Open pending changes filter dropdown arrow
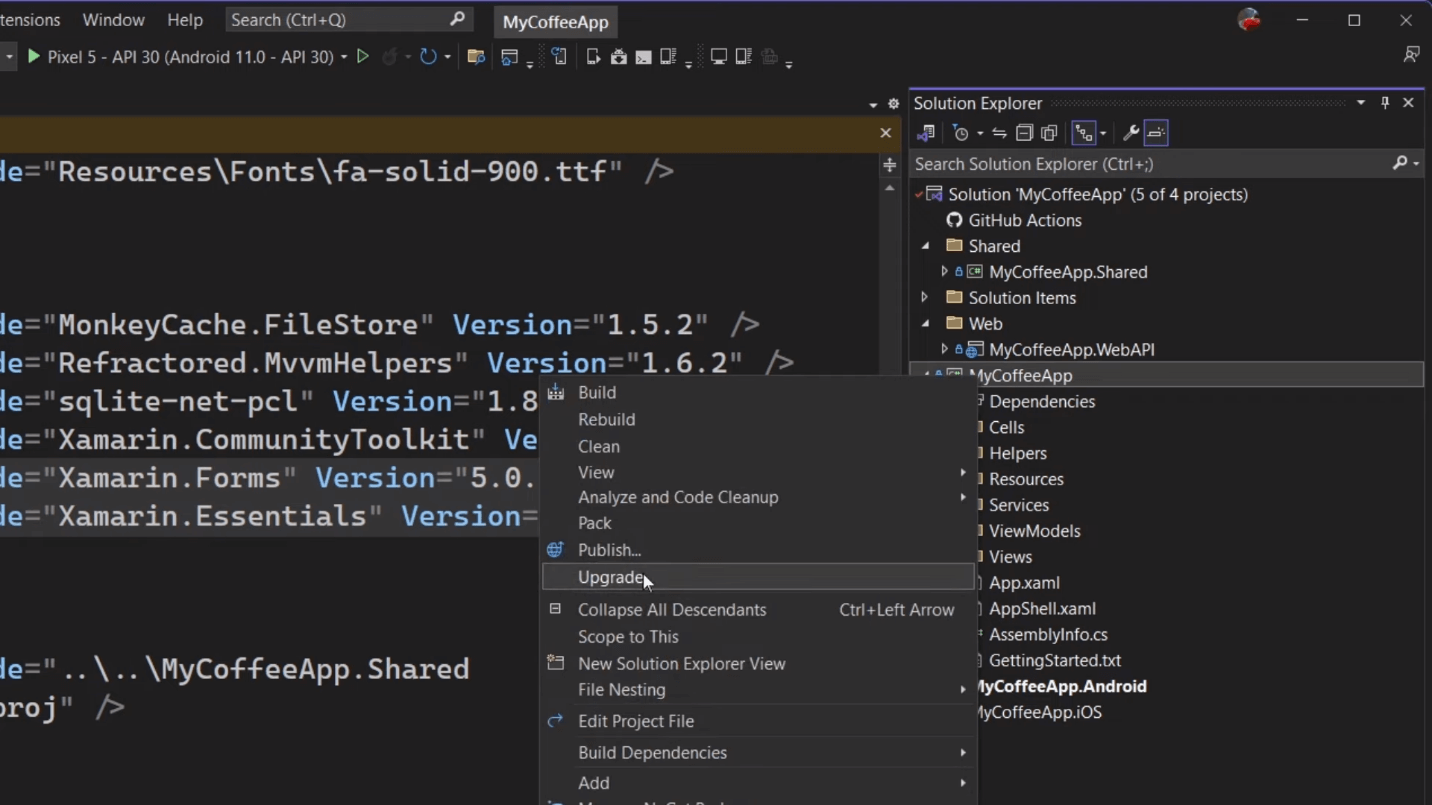This screenshot has height=805, width=1432. (979, 133)
